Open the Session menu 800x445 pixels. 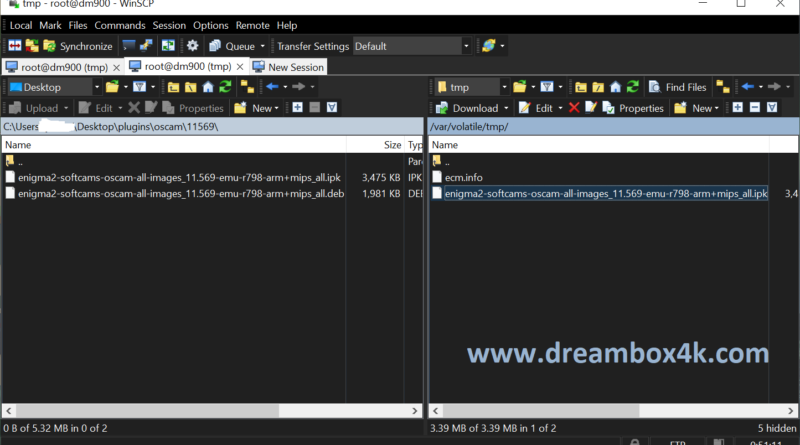(x=169, y=25)
